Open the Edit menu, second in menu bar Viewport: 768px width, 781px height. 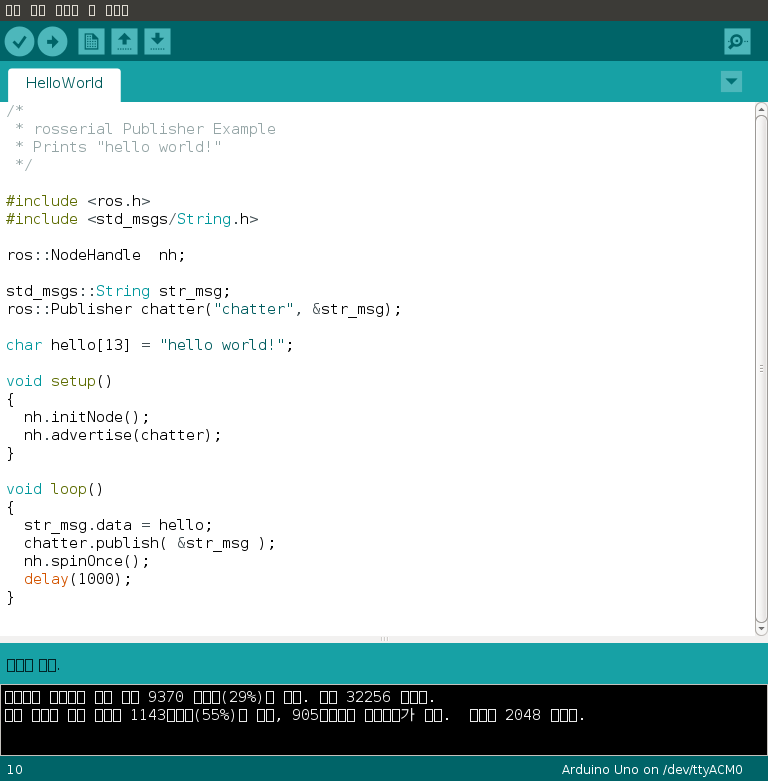[x=38, y=10]
